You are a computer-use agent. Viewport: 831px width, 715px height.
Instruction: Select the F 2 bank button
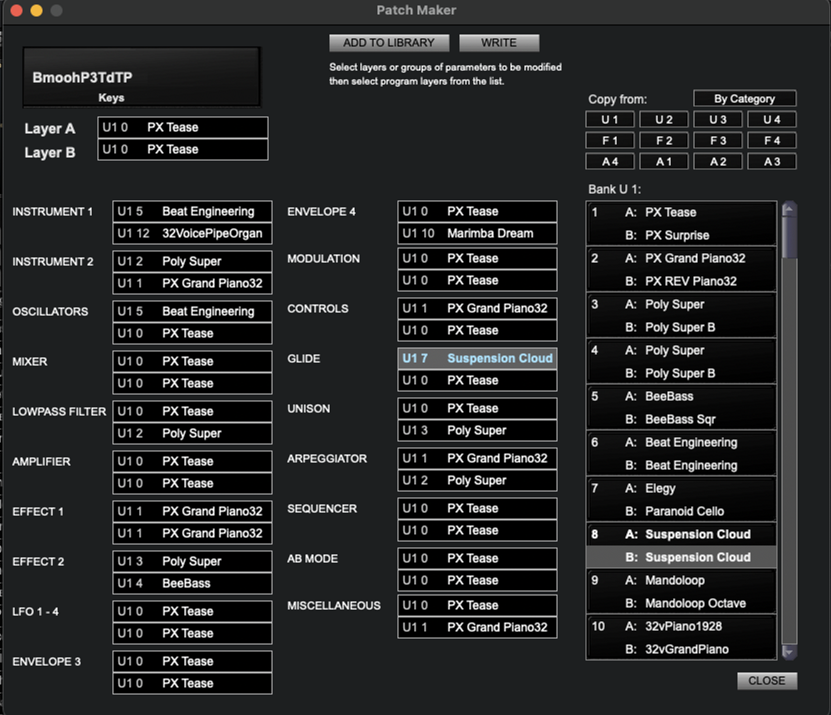tap(663, 141)
